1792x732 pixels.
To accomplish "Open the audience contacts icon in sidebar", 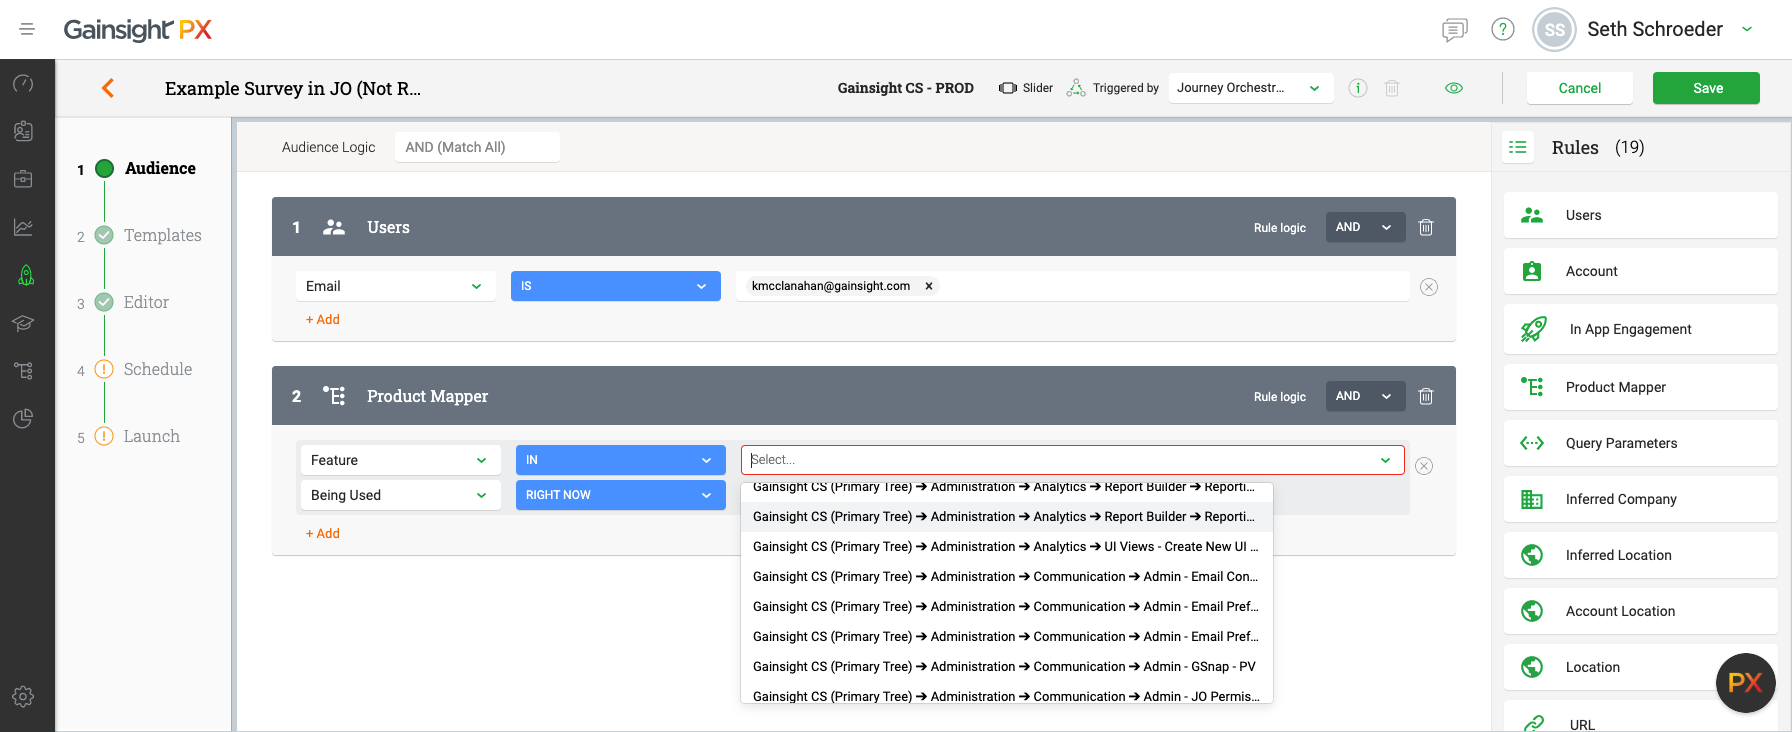I will [x=23, y=131].
